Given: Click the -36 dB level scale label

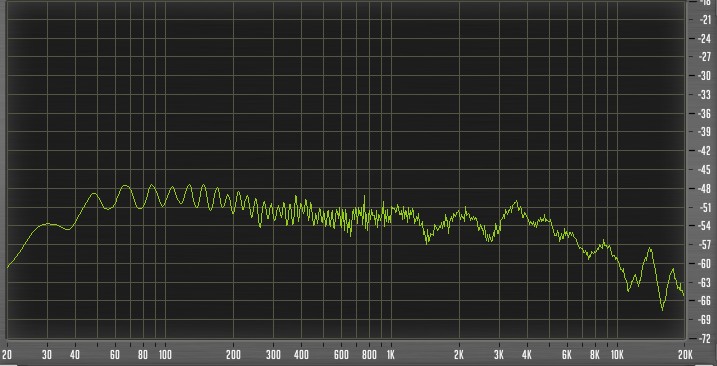Looking at the screenshot, I should (703, 113).
